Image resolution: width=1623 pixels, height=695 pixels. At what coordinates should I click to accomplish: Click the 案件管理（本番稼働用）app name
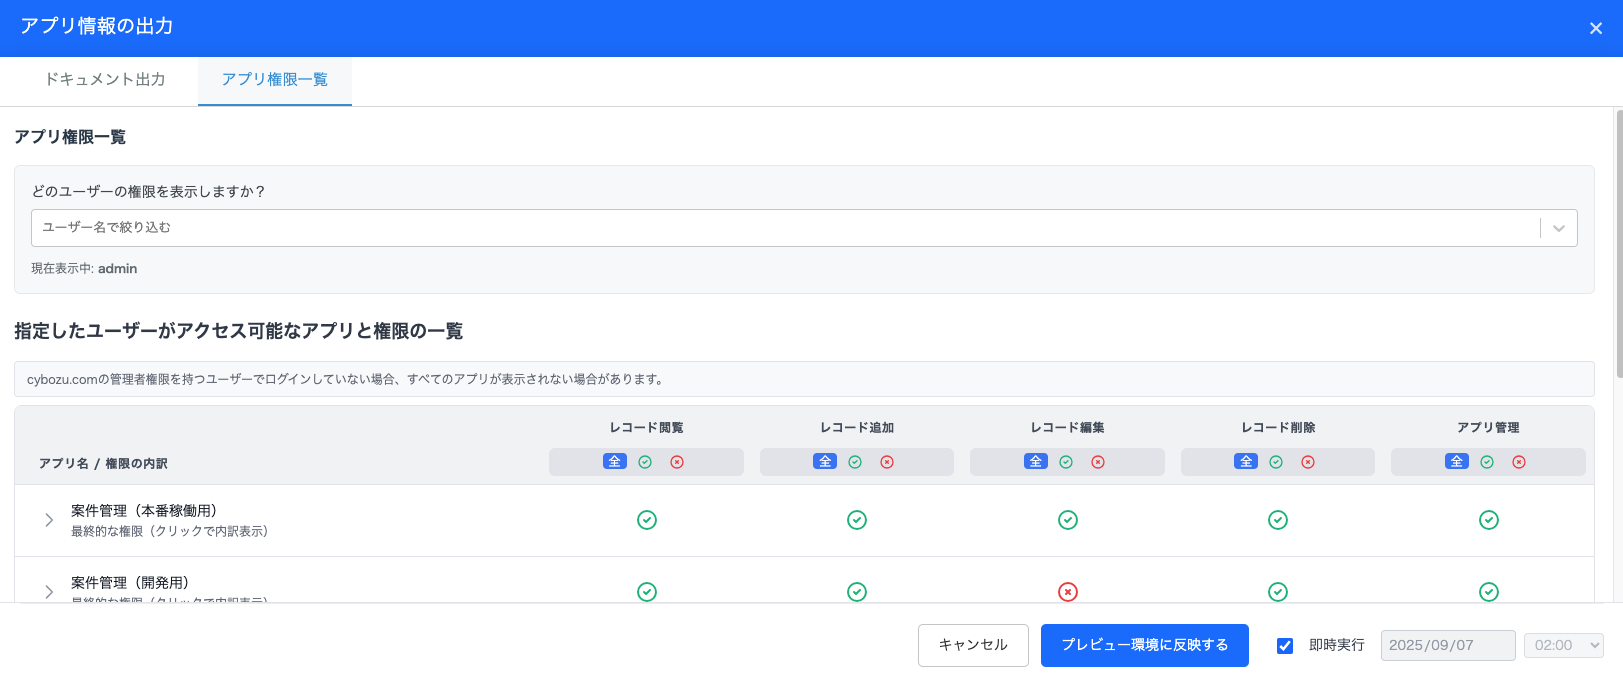coord(144,511)
